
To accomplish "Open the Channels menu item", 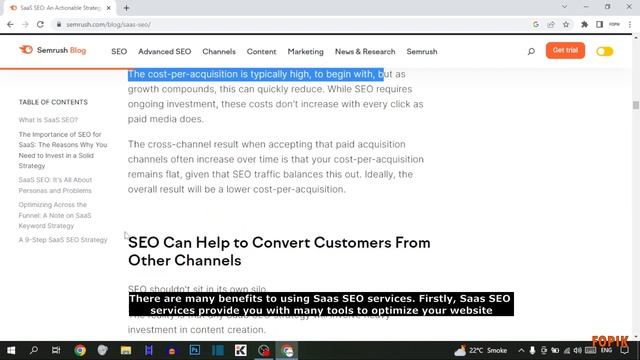I will pos(219,52).
